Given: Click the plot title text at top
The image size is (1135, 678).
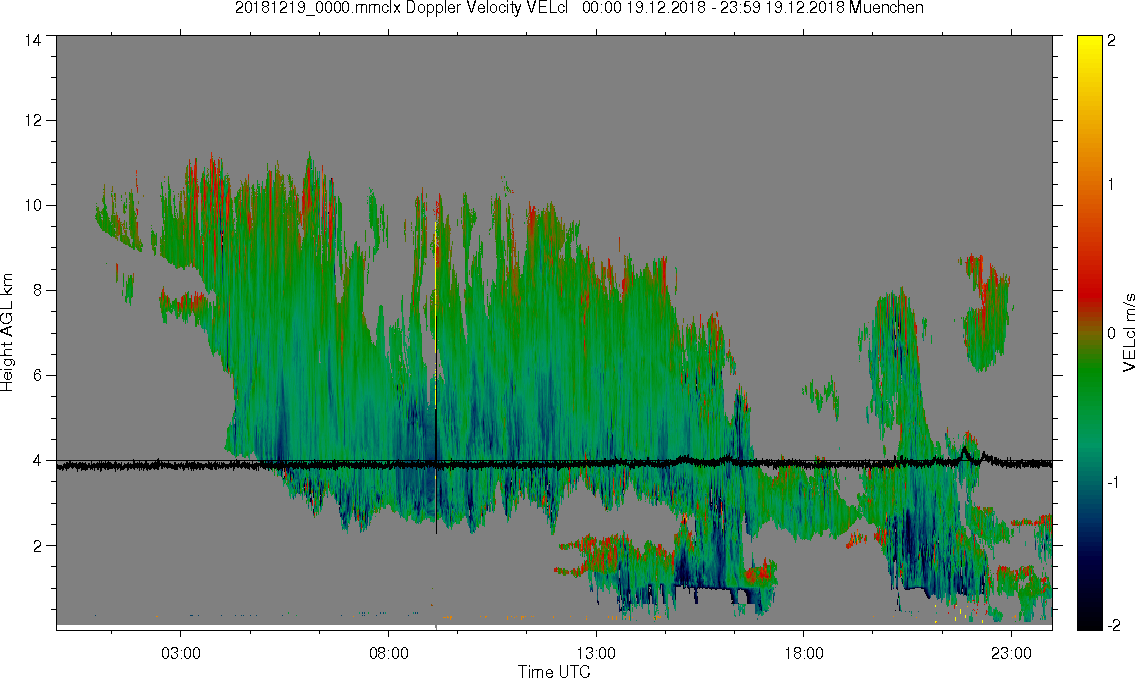Looking at the screenshot, I should (x=579, y=8).
